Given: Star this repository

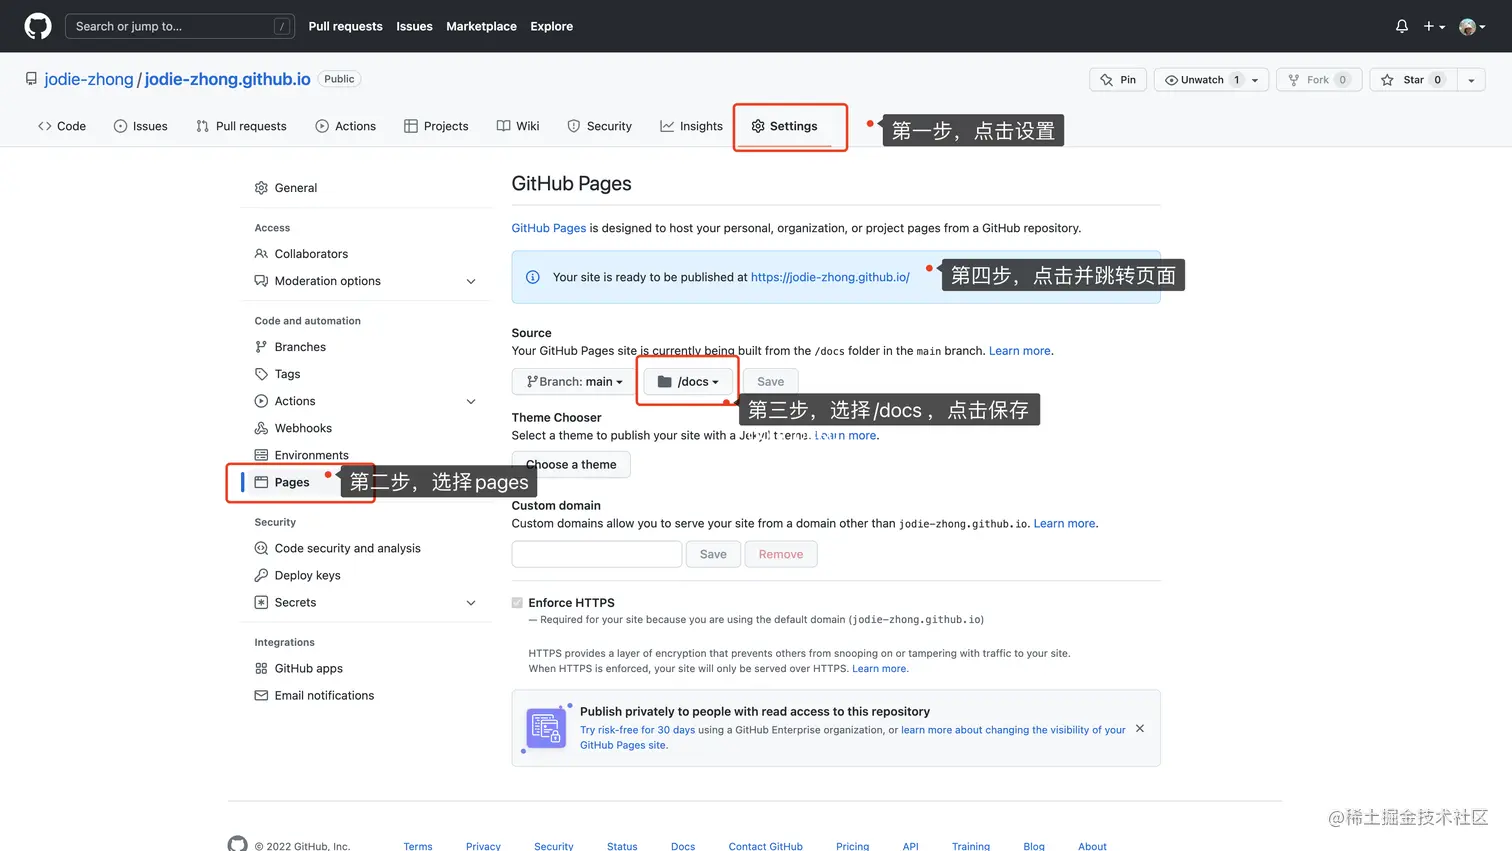Looking at the screenshot, I should click(1413, 80).
